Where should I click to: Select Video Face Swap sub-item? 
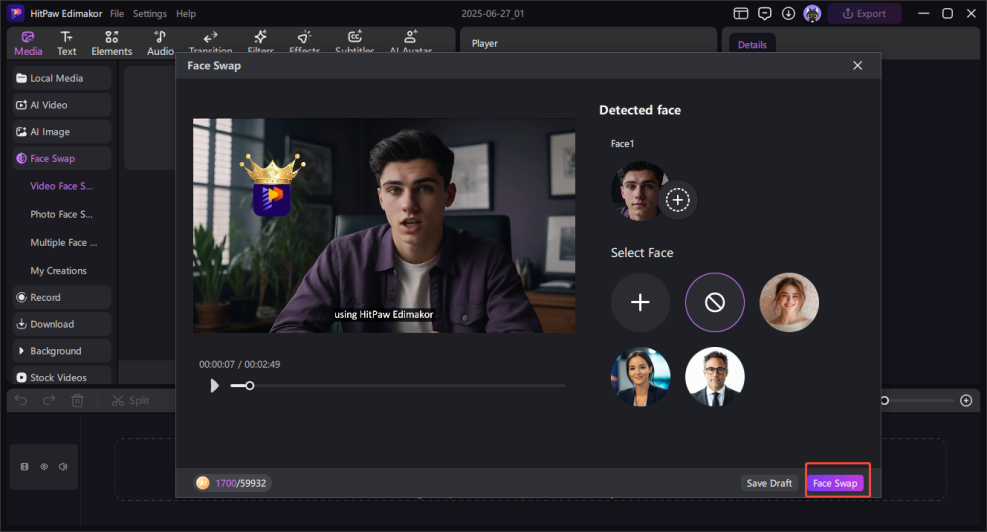(x=61, y=186)
